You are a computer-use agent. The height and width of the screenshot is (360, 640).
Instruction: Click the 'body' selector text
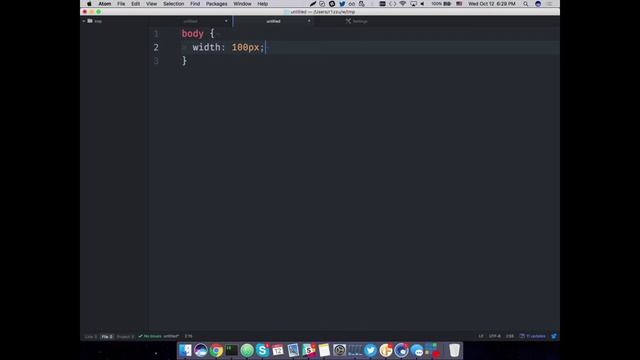(193, 33)
